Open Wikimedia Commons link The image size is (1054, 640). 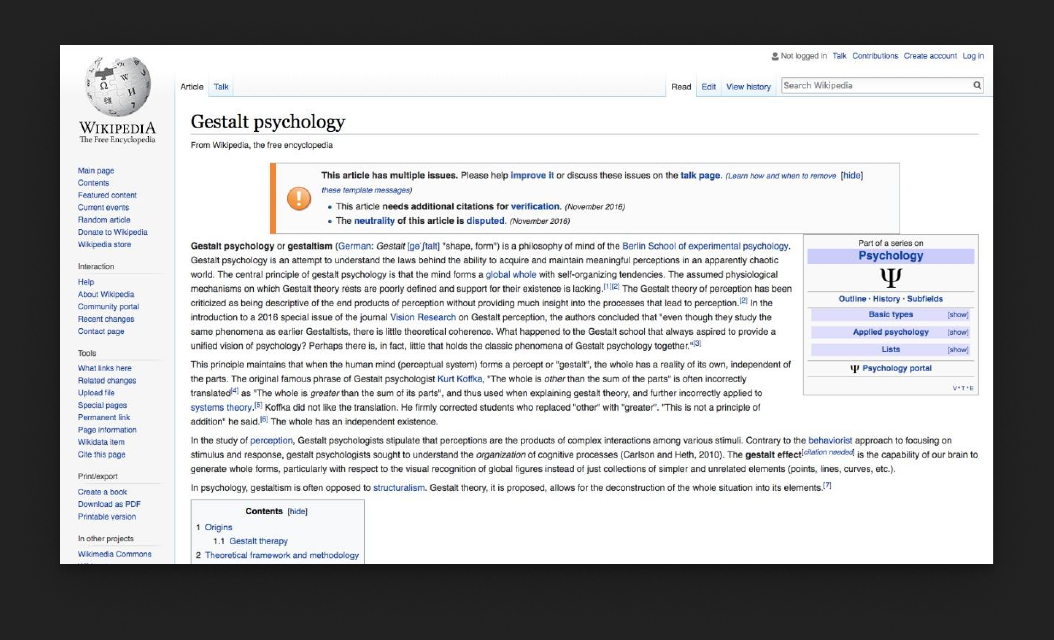(114, 555)
